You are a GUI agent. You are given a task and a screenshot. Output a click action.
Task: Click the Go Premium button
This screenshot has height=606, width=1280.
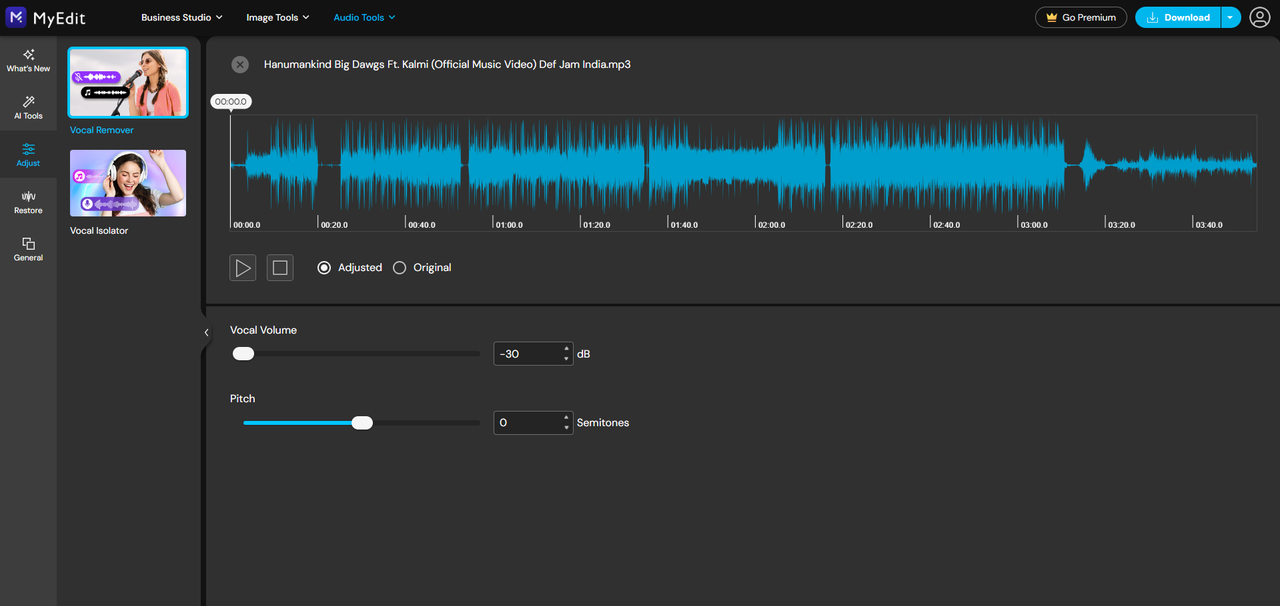coord(1081,17)
